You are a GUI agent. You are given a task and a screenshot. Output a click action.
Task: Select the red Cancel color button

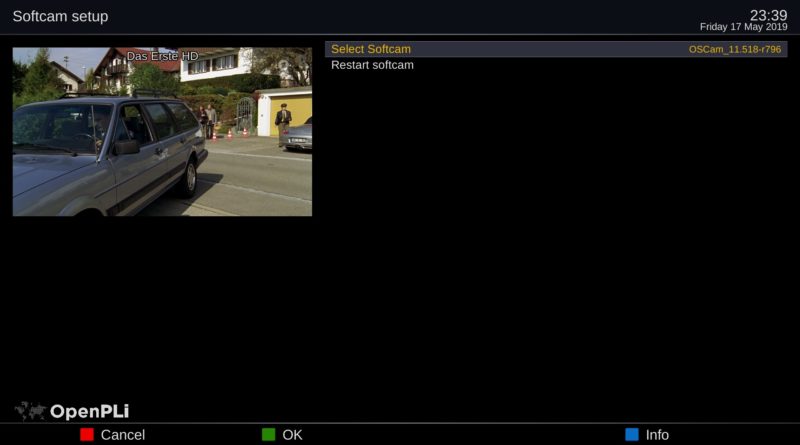pos(87,434)
